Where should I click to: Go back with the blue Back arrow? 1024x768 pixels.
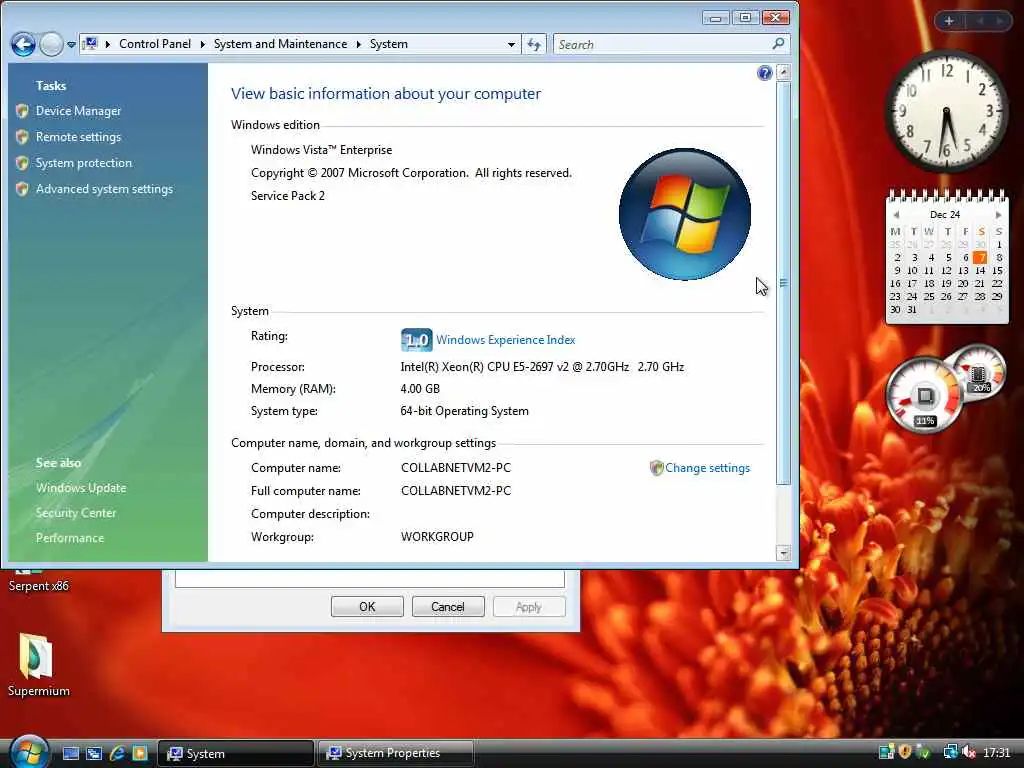point(24,44)
